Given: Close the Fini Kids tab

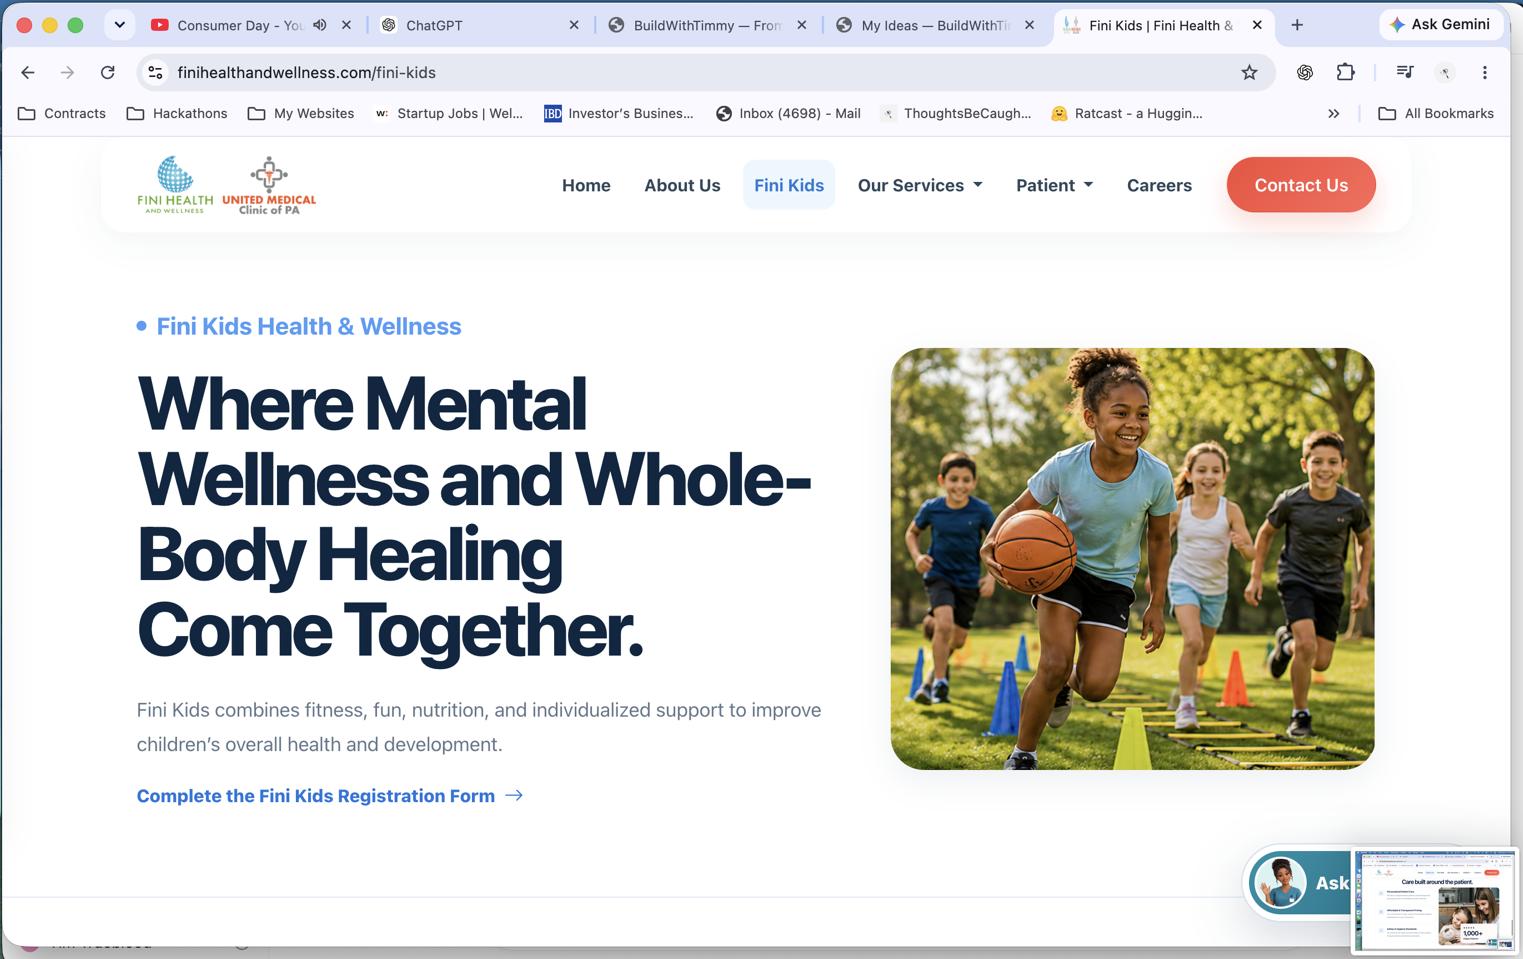Looking at the screenshot, I should click(1257, 25).
